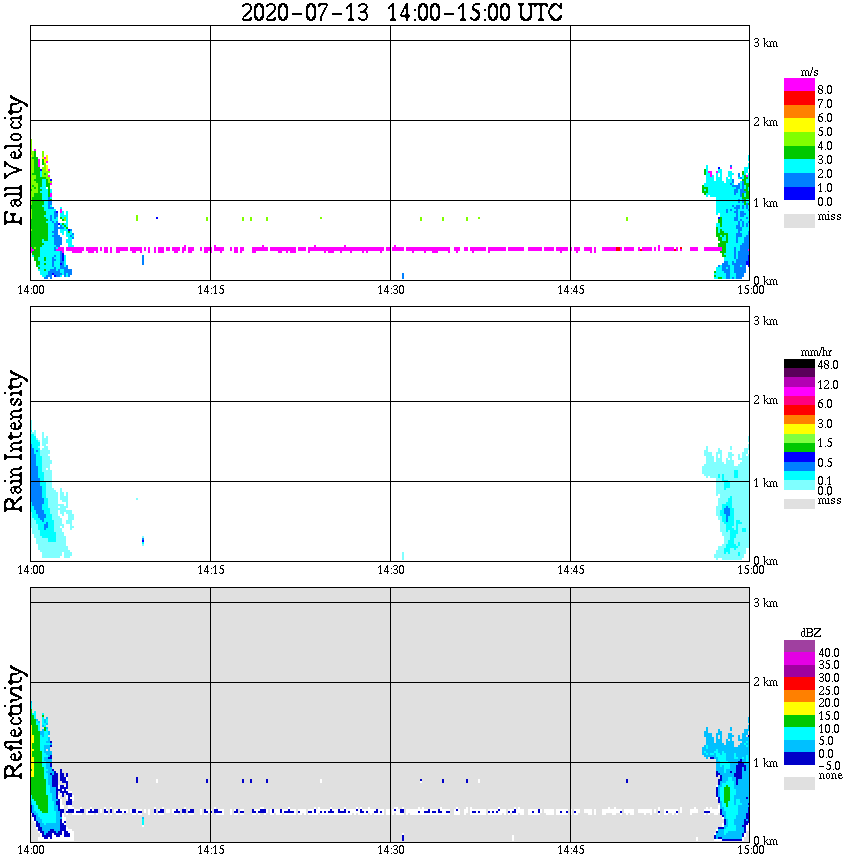This screenshot has width=850, height=868.
Task: Click the "14:30" tick under the Reflectivity plot
Action: click(391, 850)
